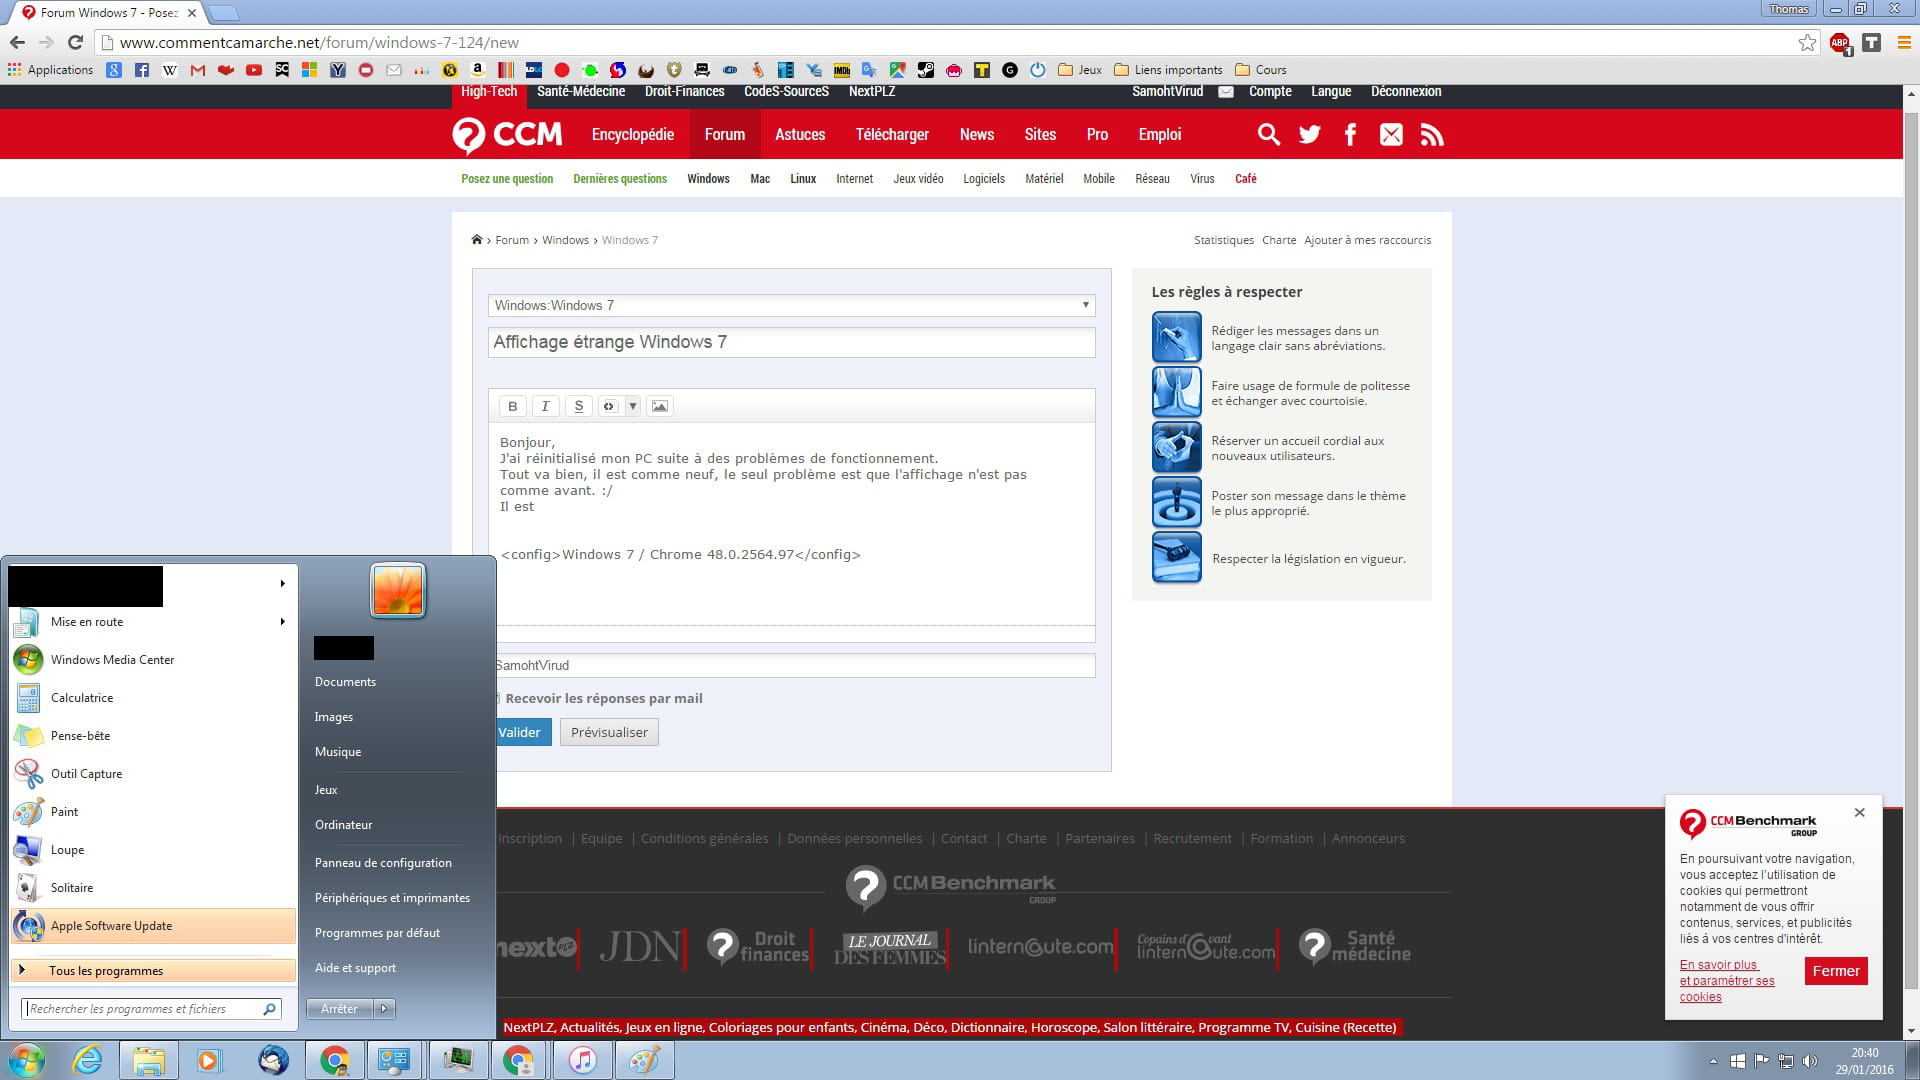
Task: Open Panneau de configuration in the Start menu
Action: [x=383, y=863]
